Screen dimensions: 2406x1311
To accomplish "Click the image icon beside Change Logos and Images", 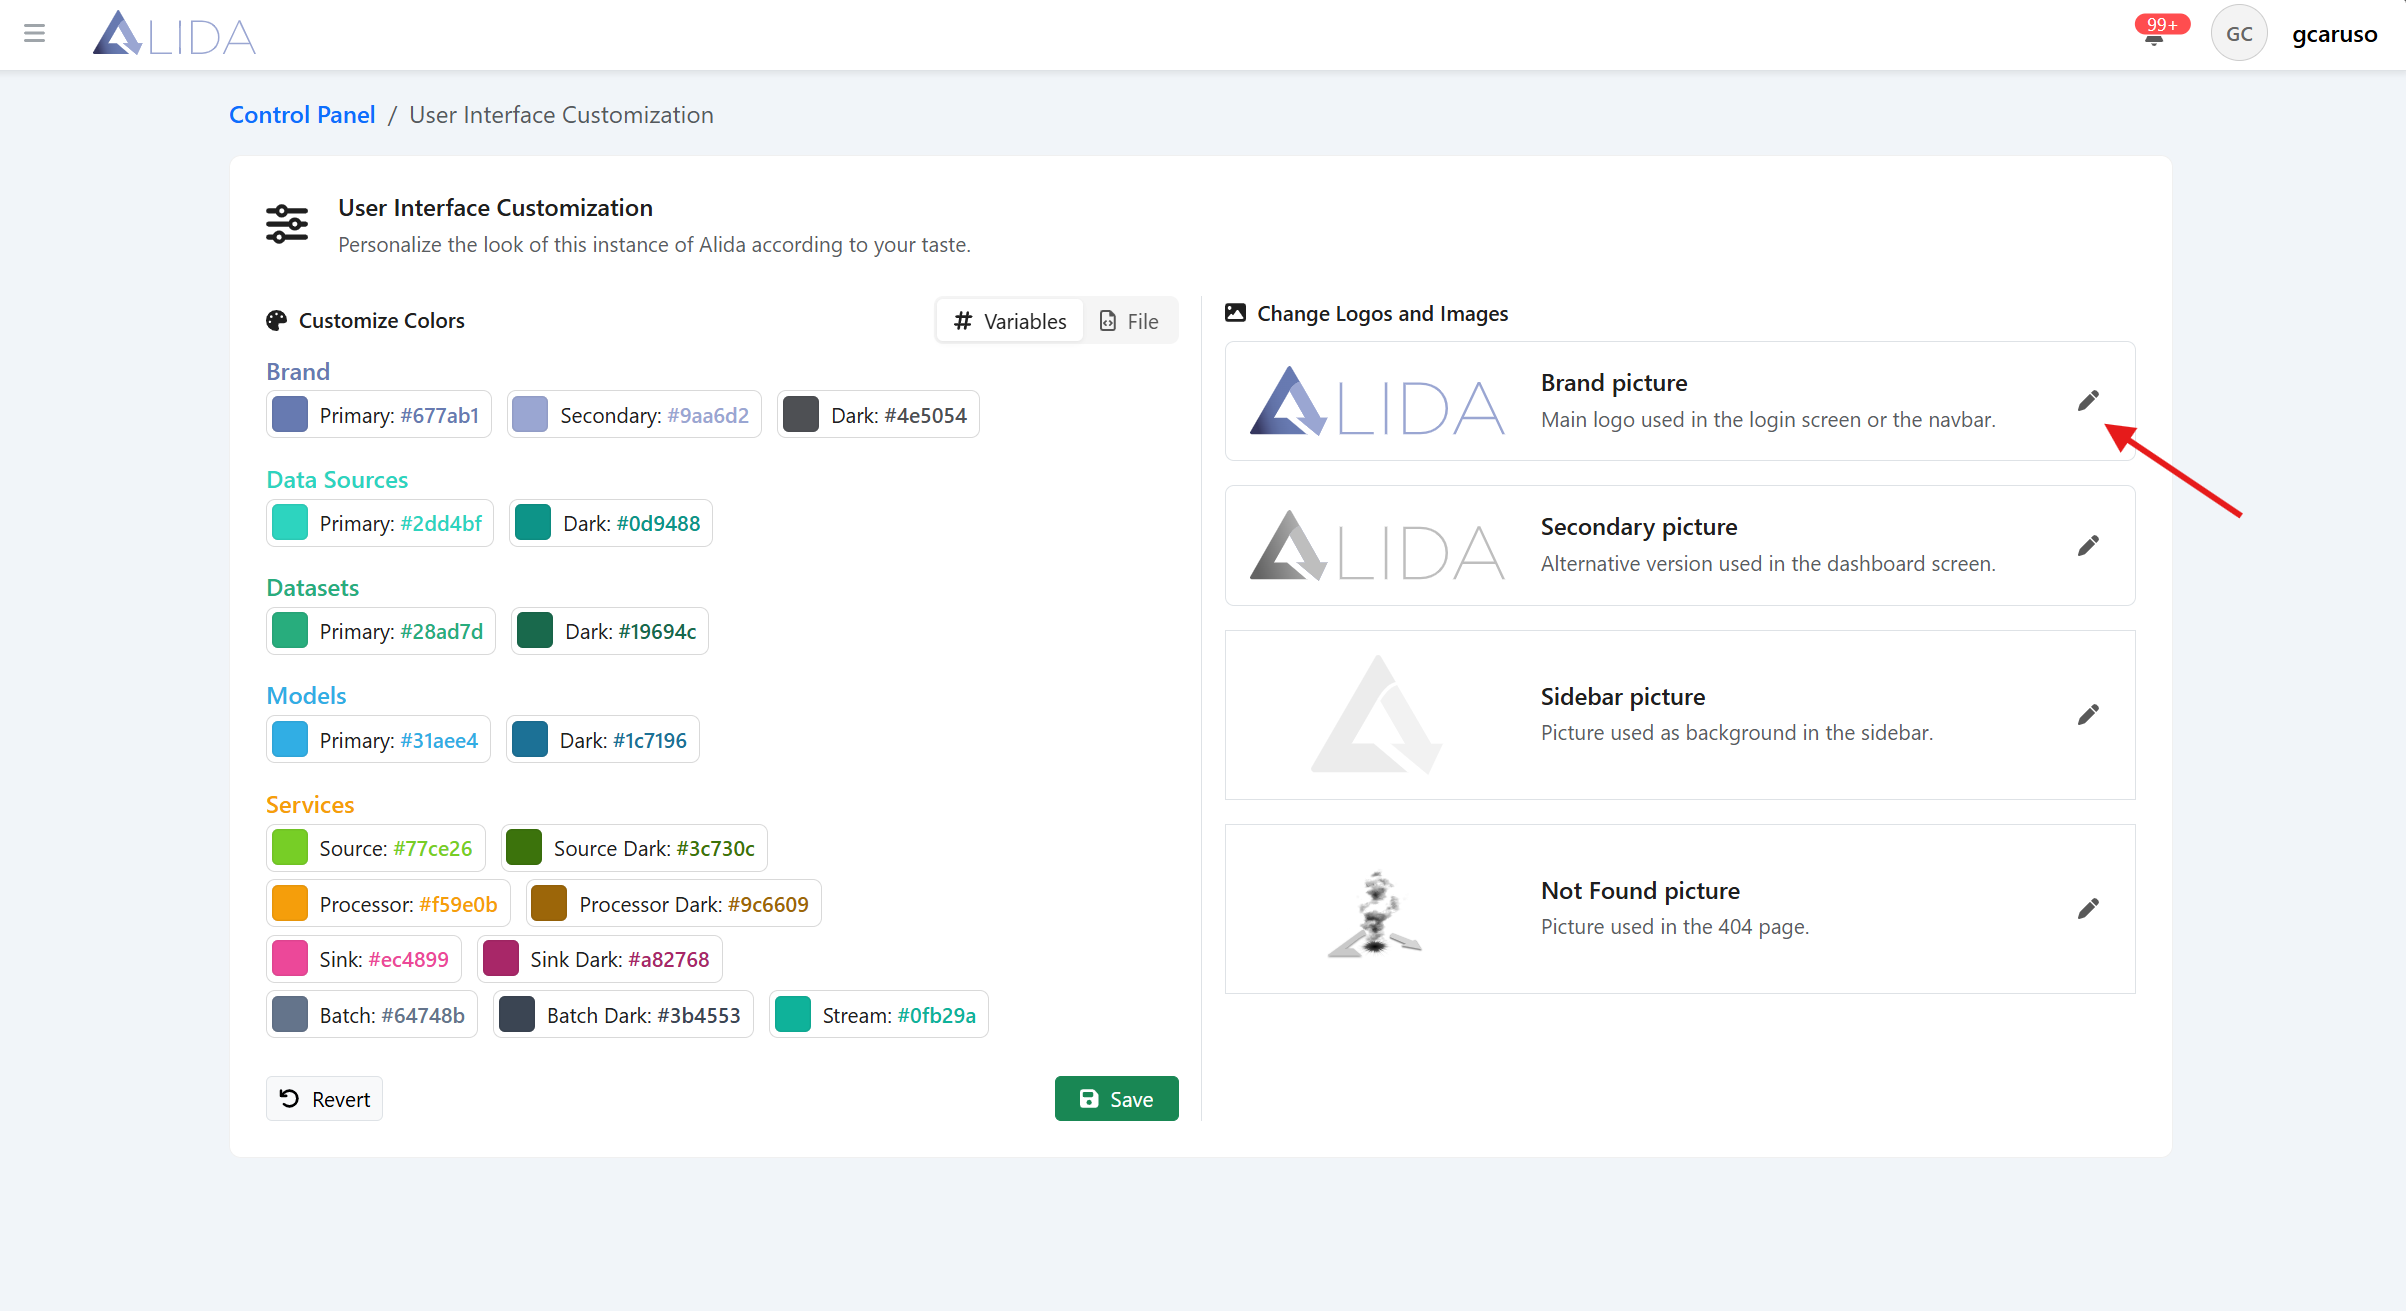I will 1236,313.
